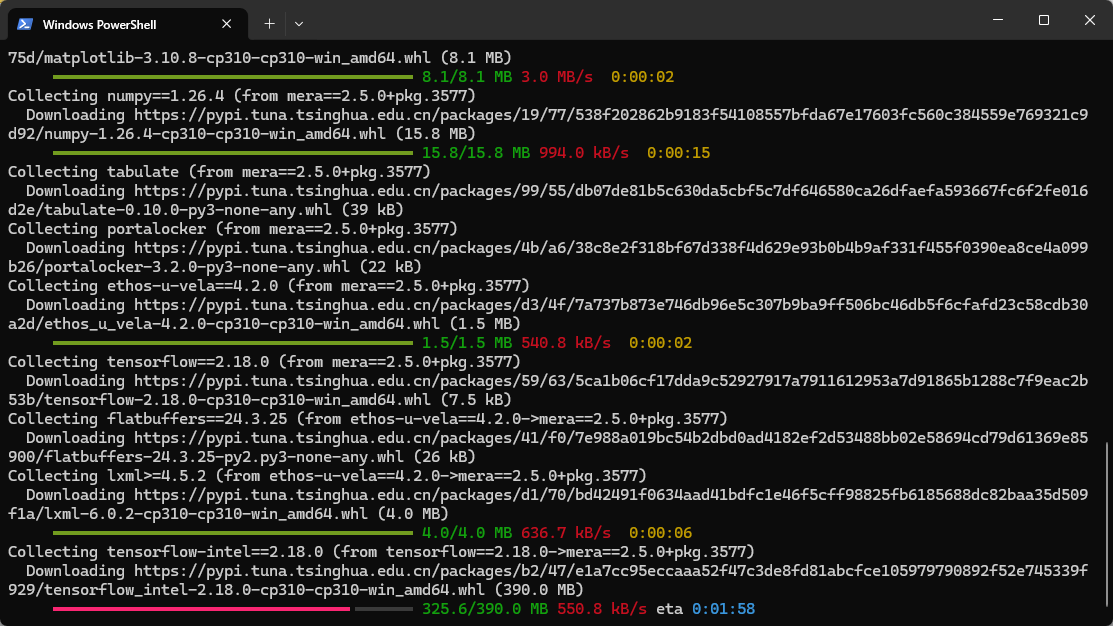Click the tabulate download URL line
Screen dimensions: 1113x626
coord(556,191)
